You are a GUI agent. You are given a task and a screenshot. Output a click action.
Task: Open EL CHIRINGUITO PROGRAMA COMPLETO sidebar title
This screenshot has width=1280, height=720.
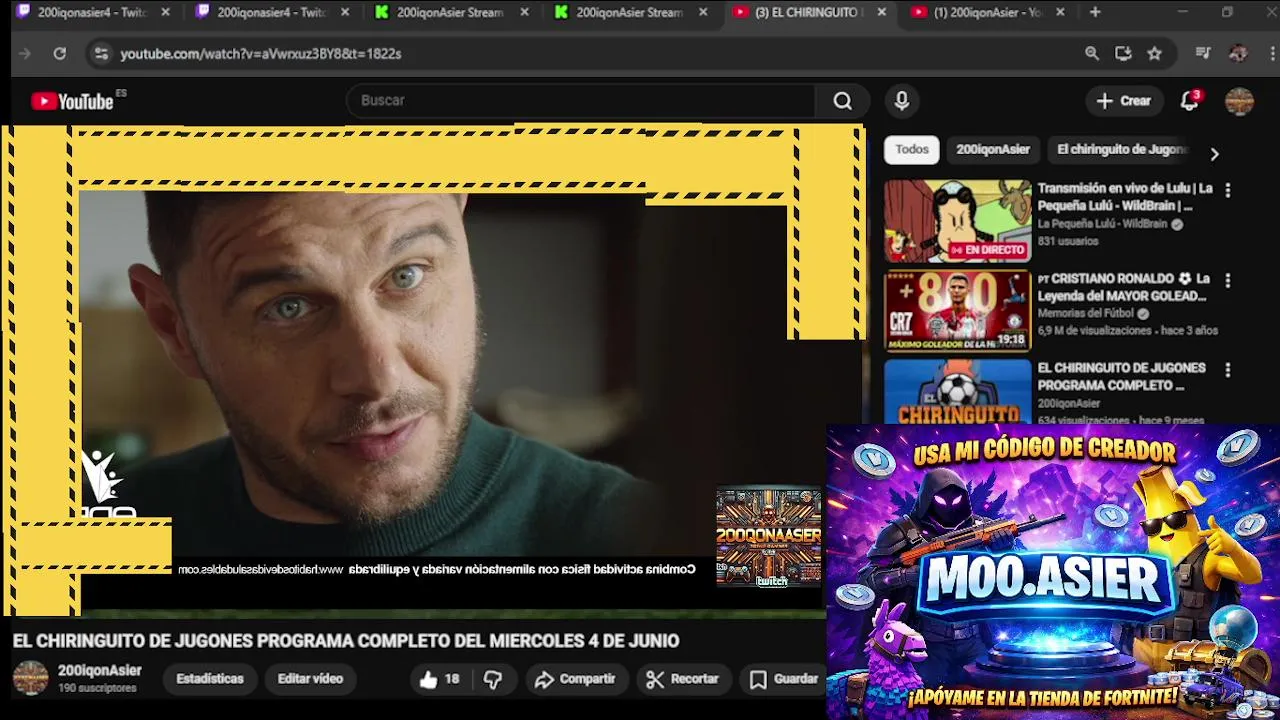(1121, 376)
